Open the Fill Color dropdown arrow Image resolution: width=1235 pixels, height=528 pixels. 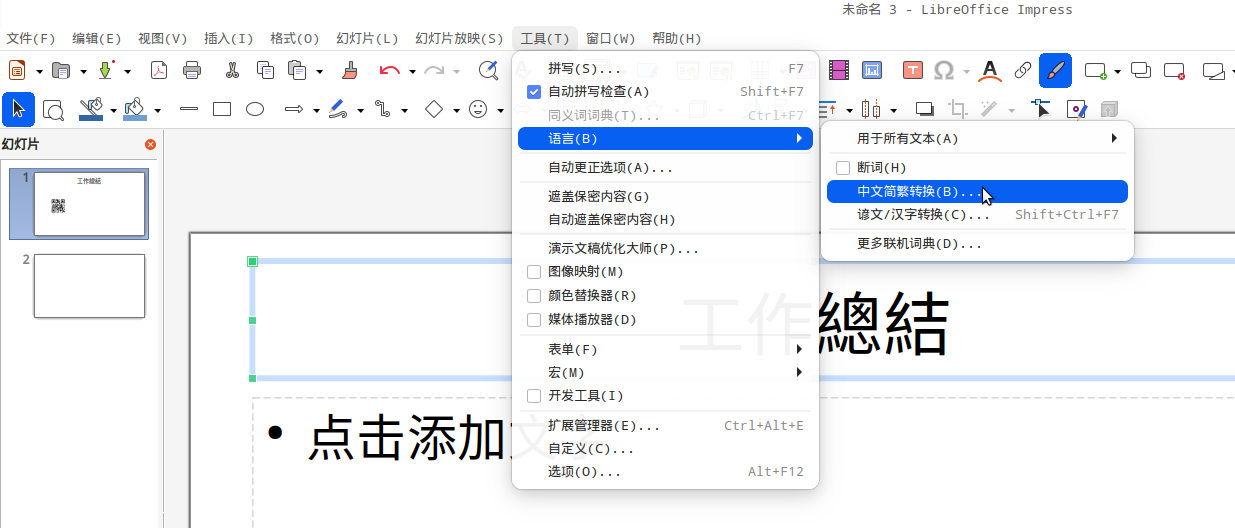[158, 110]
